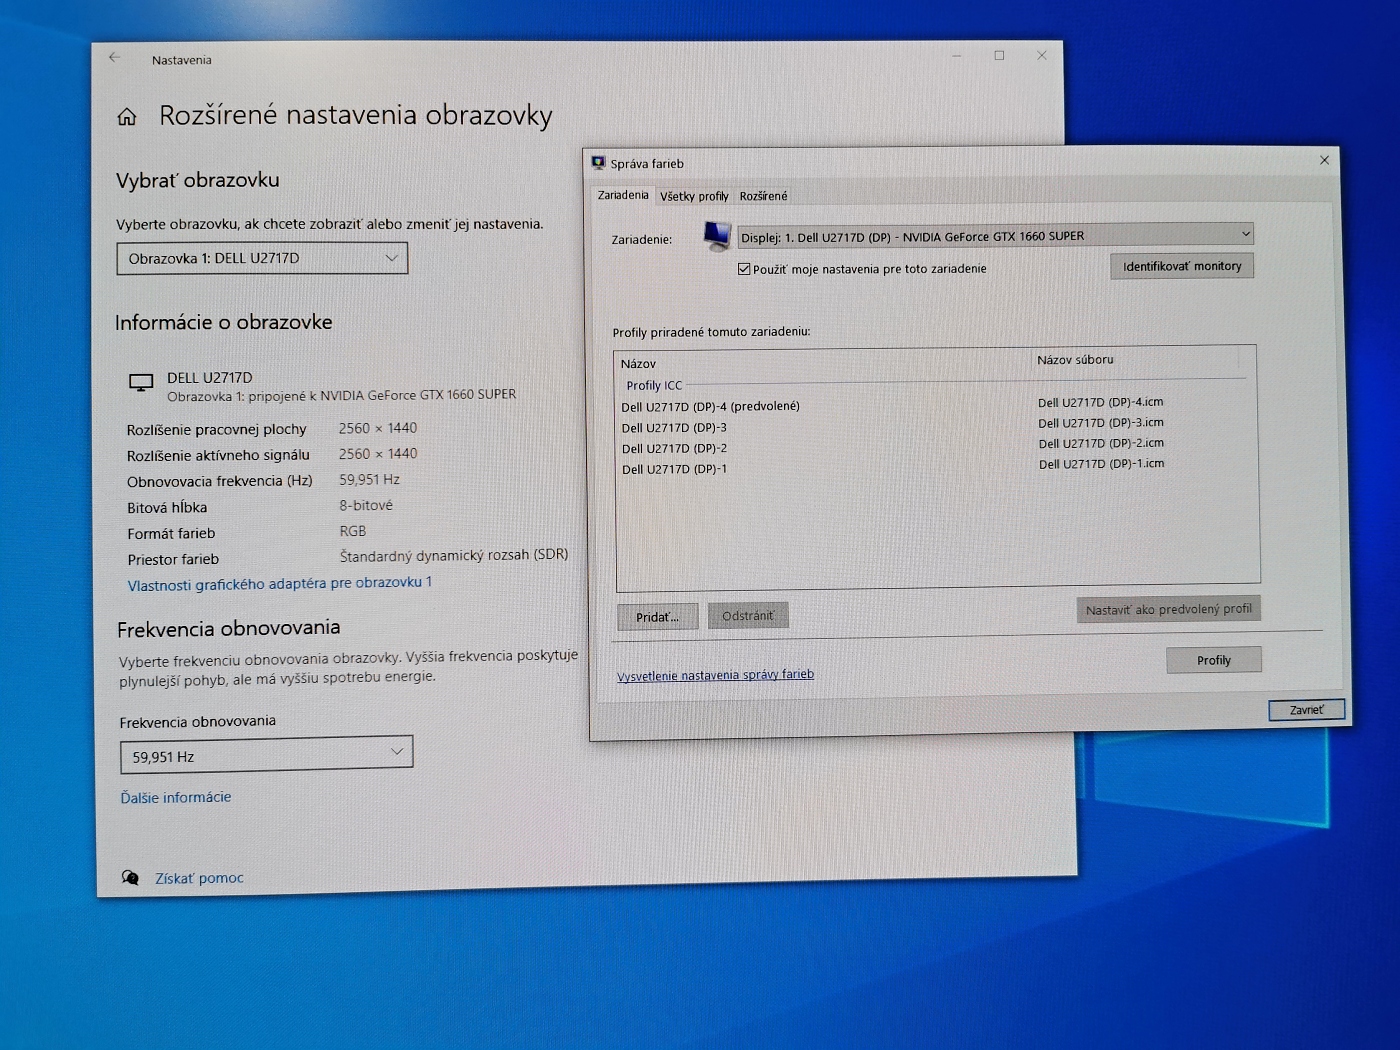Switch to the Zariadenia tab

click(623, 195)
